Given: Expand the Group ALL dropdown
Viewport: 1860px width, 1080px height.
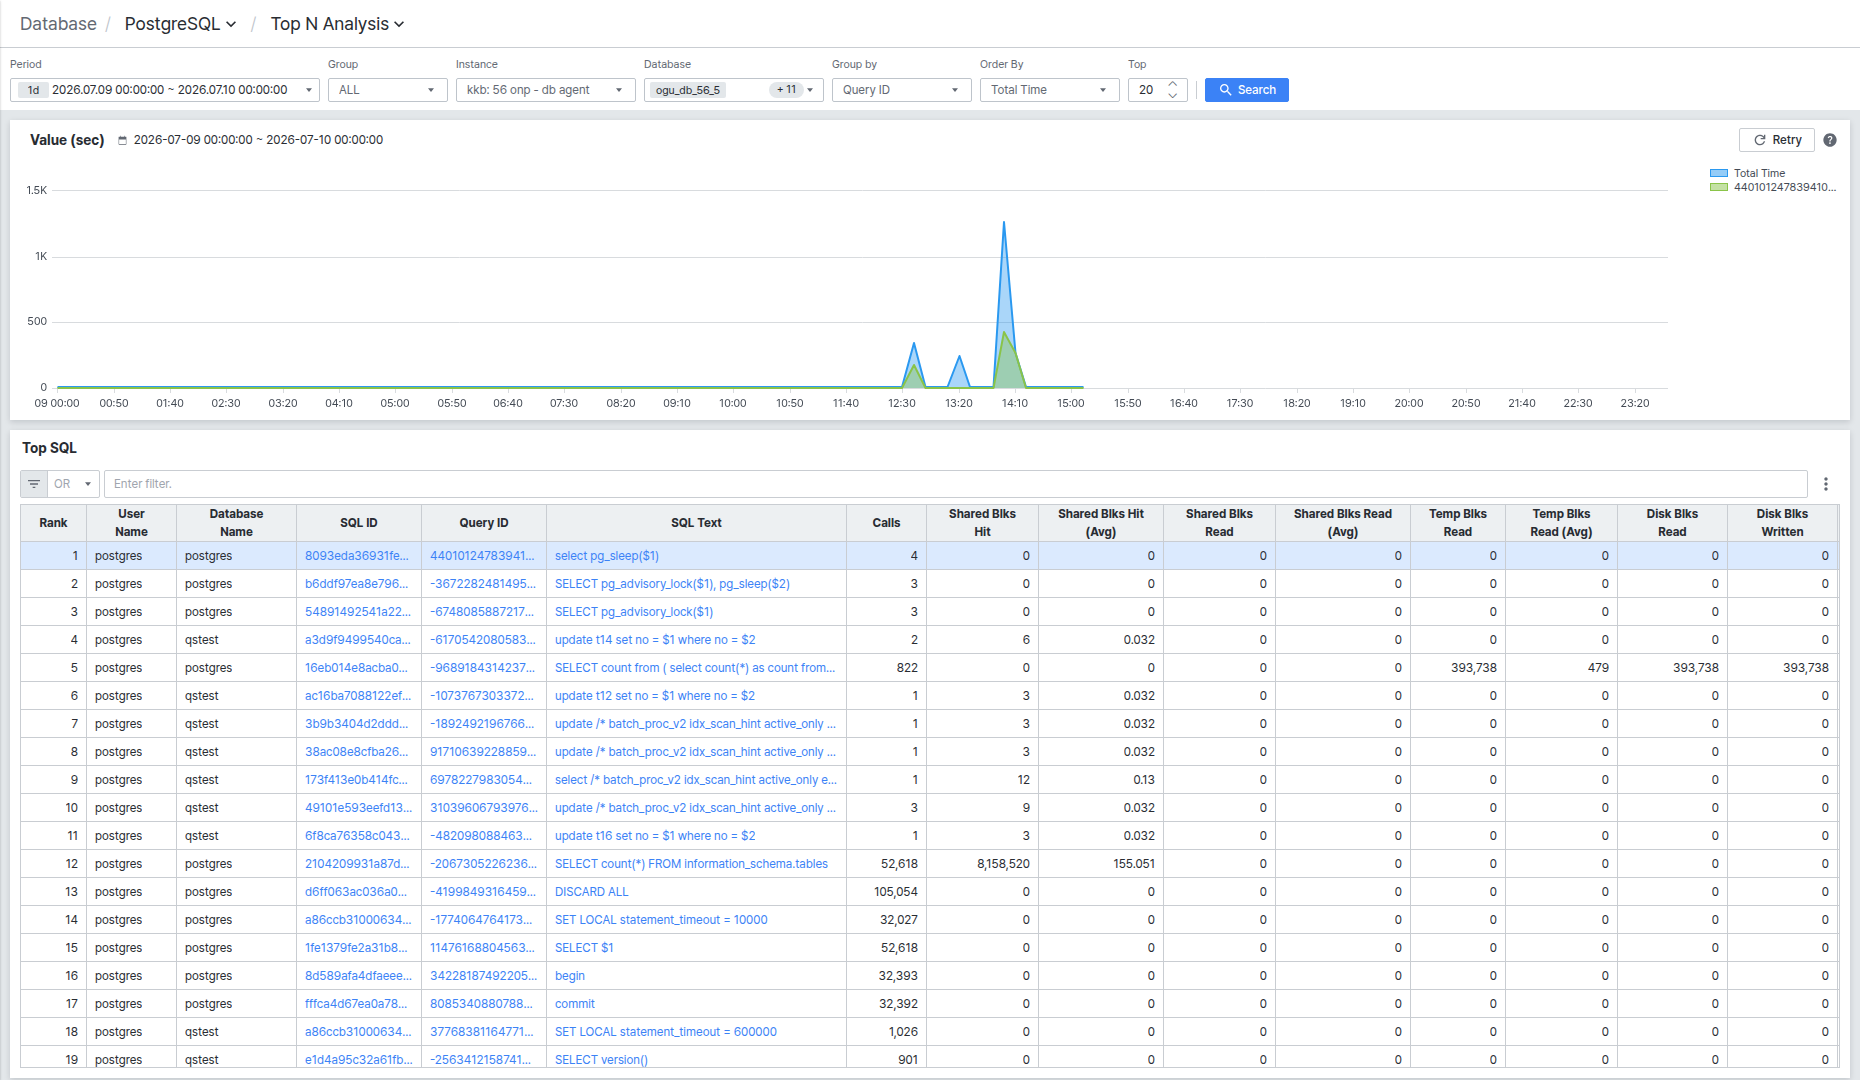Looking at the screenshot, I should point(388,90).
